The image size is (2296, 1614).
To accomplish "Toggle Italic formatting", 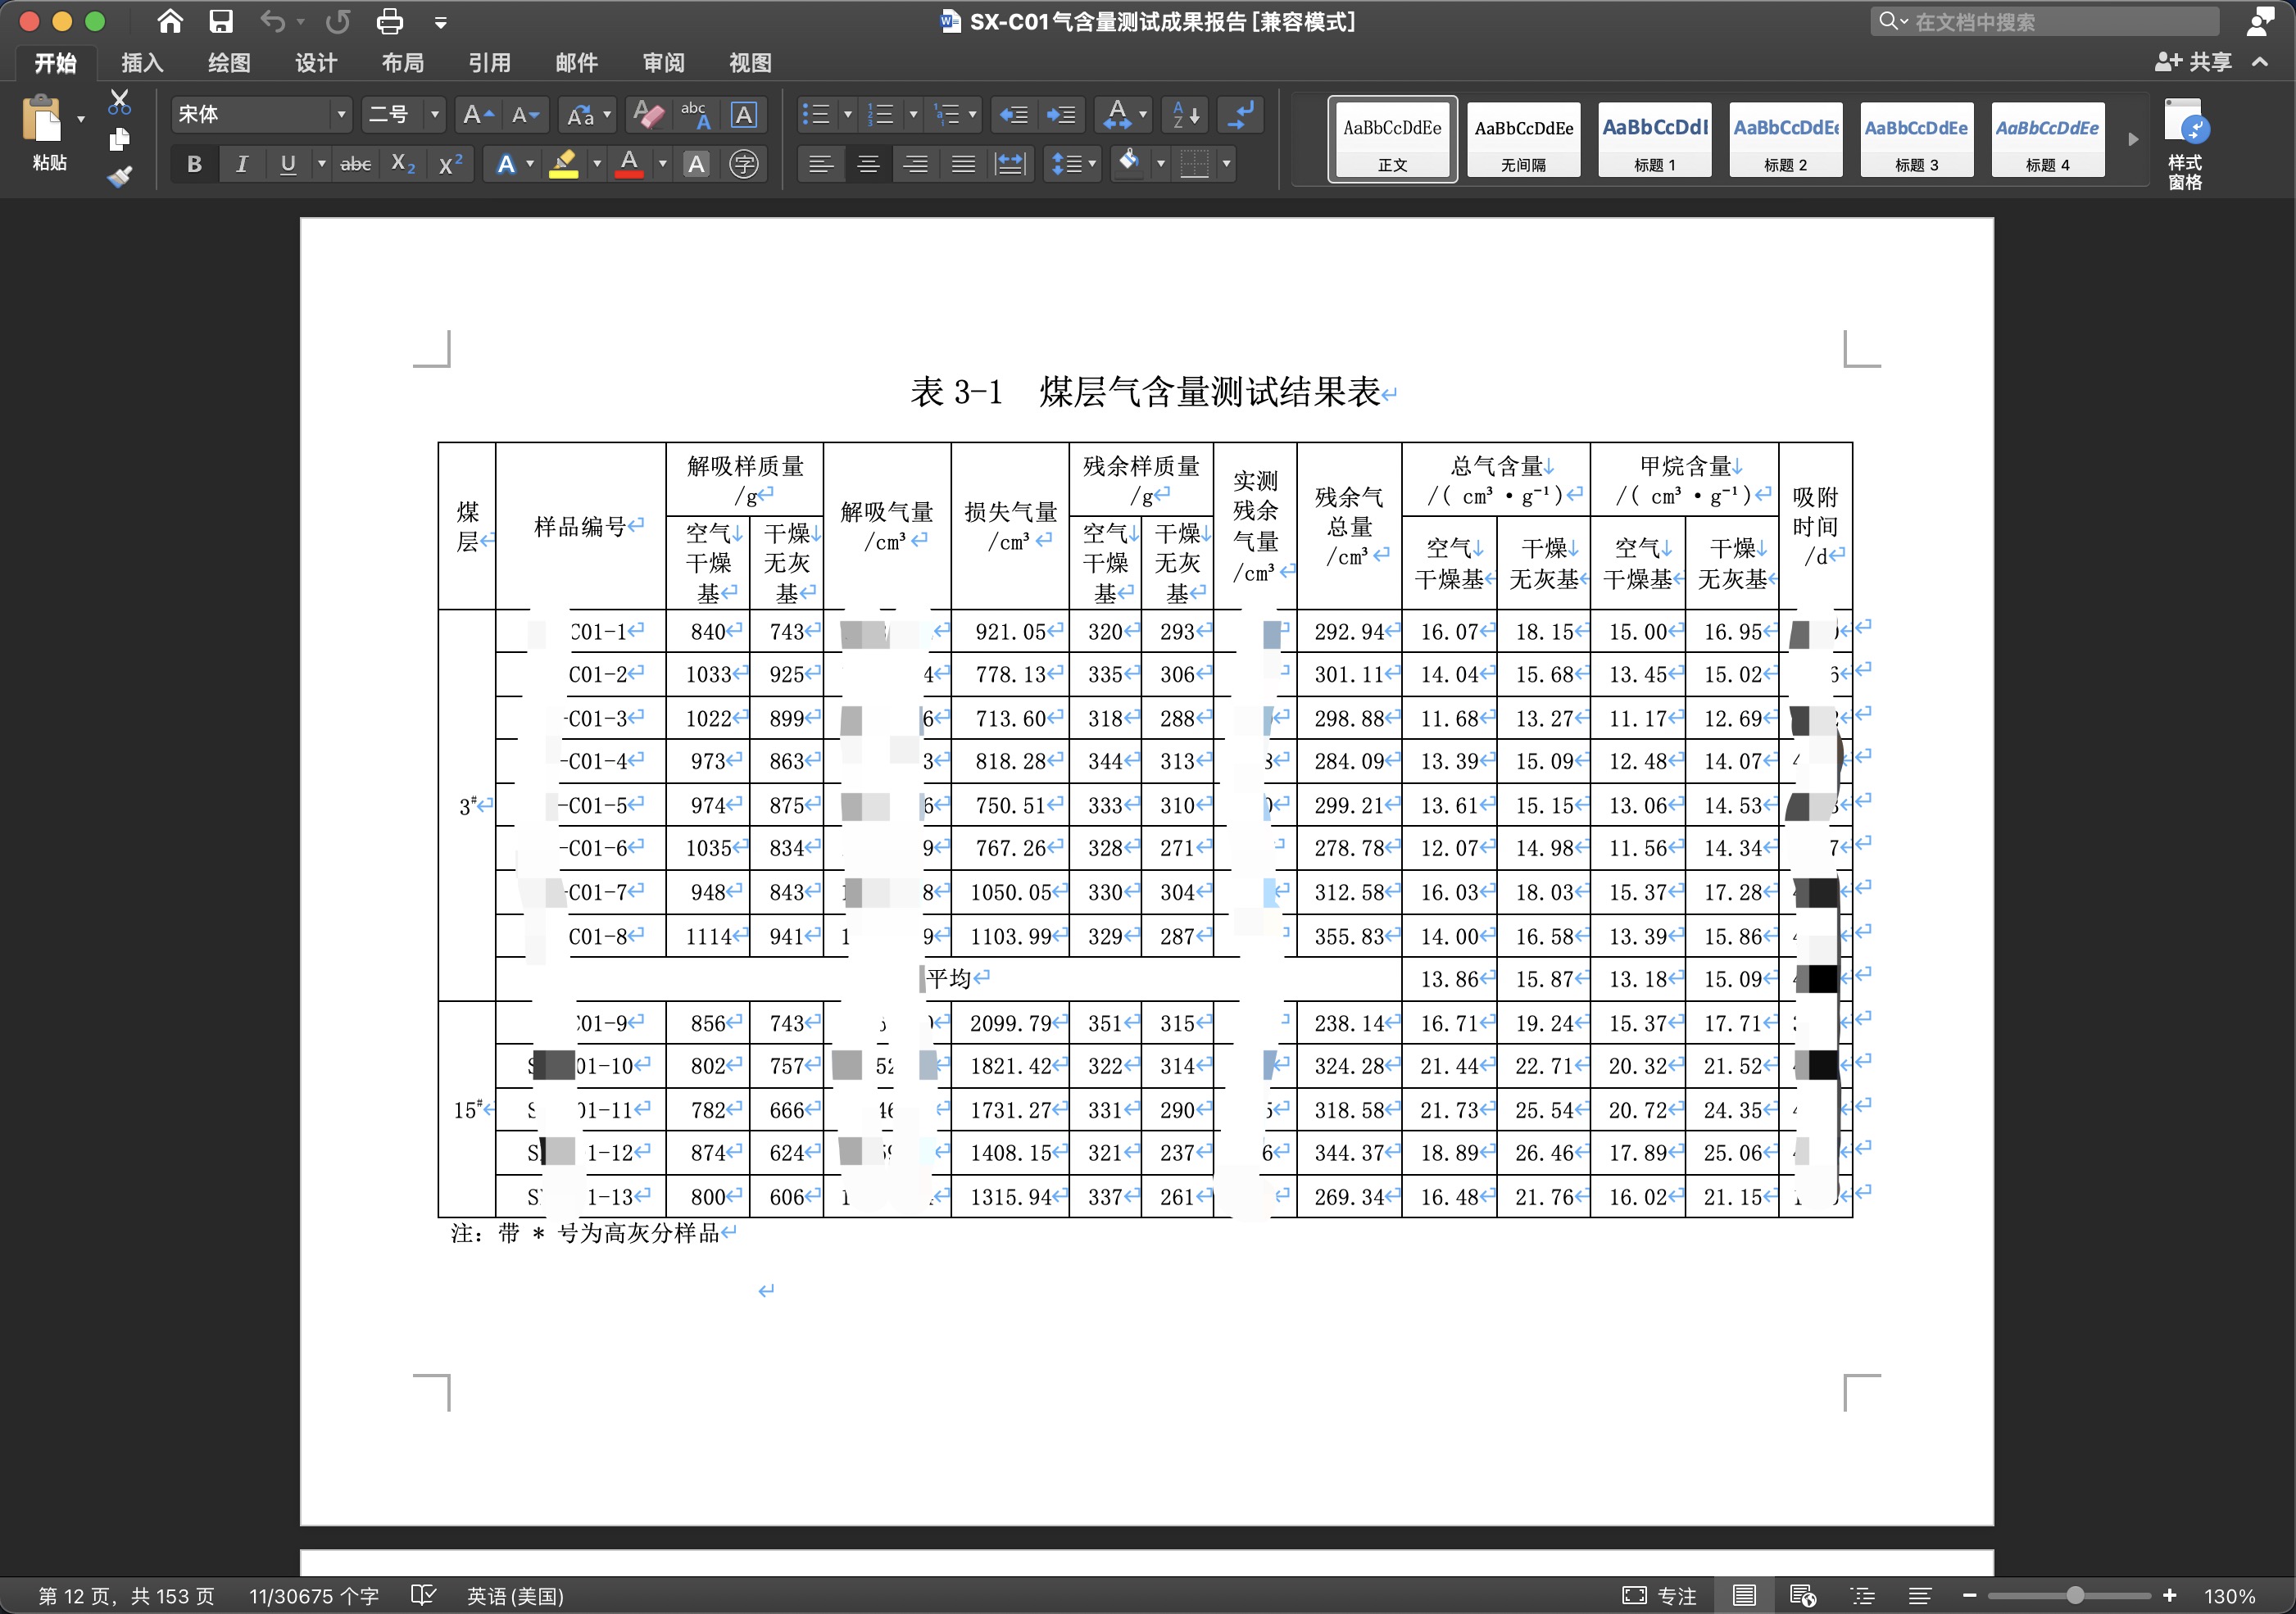I will click(x=241, y=164).
